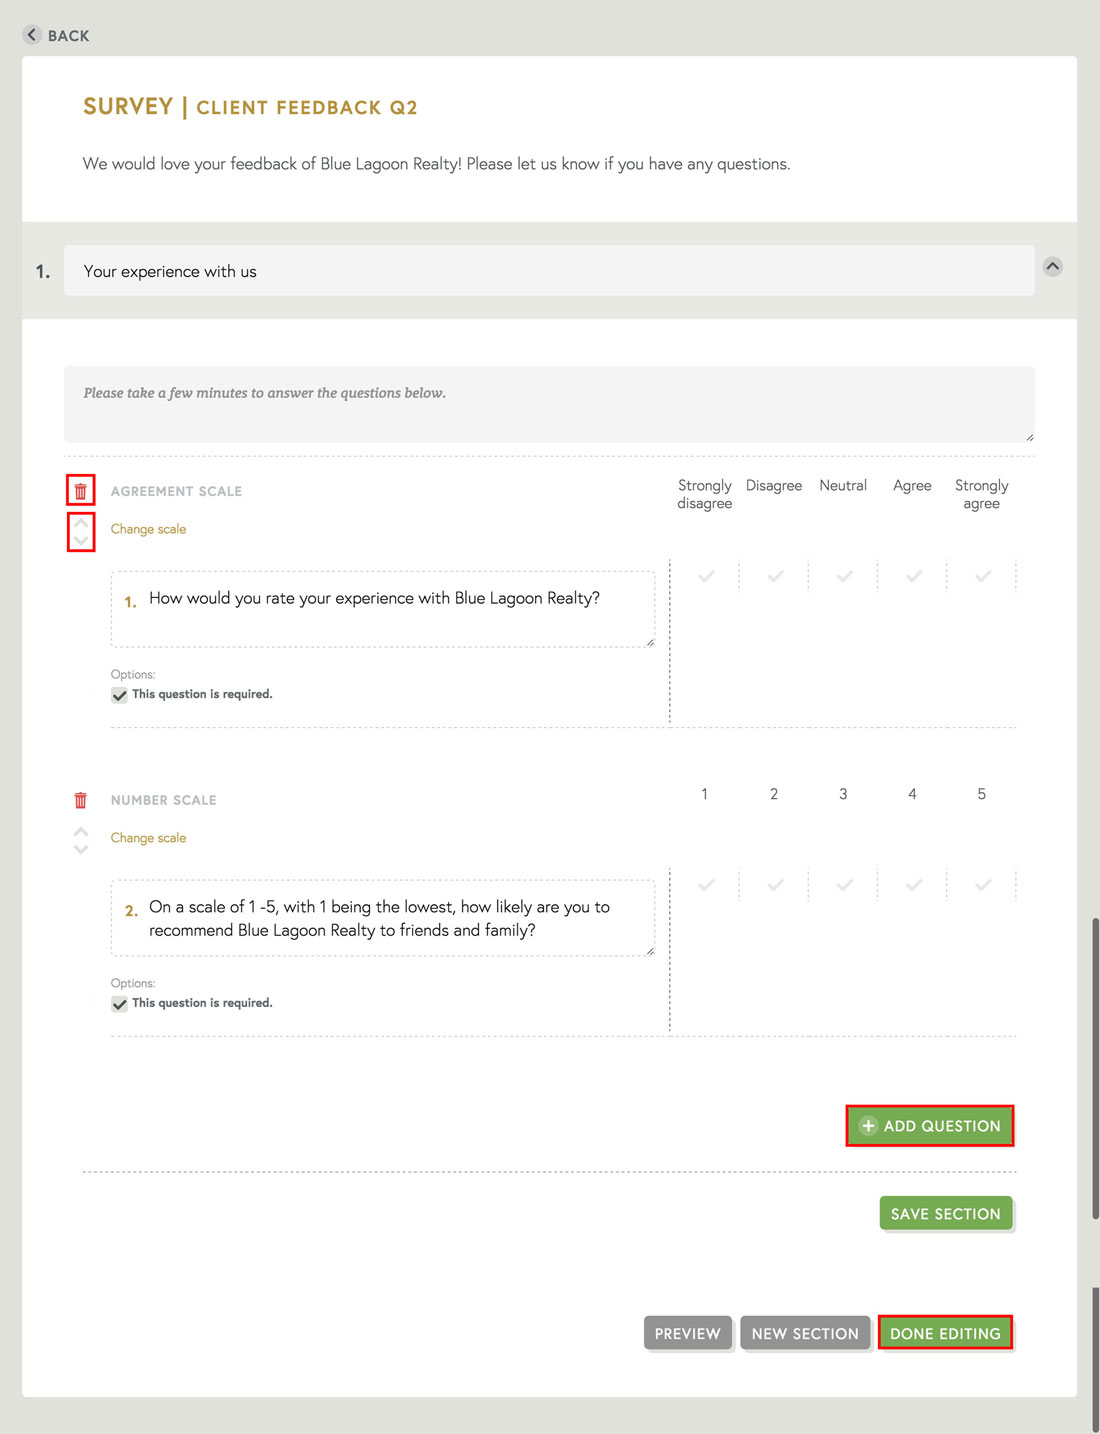This screenshot has height=1434, width=1100.
Task: Delete the Agreement Scale question
Action: click(x=81, y=490)
